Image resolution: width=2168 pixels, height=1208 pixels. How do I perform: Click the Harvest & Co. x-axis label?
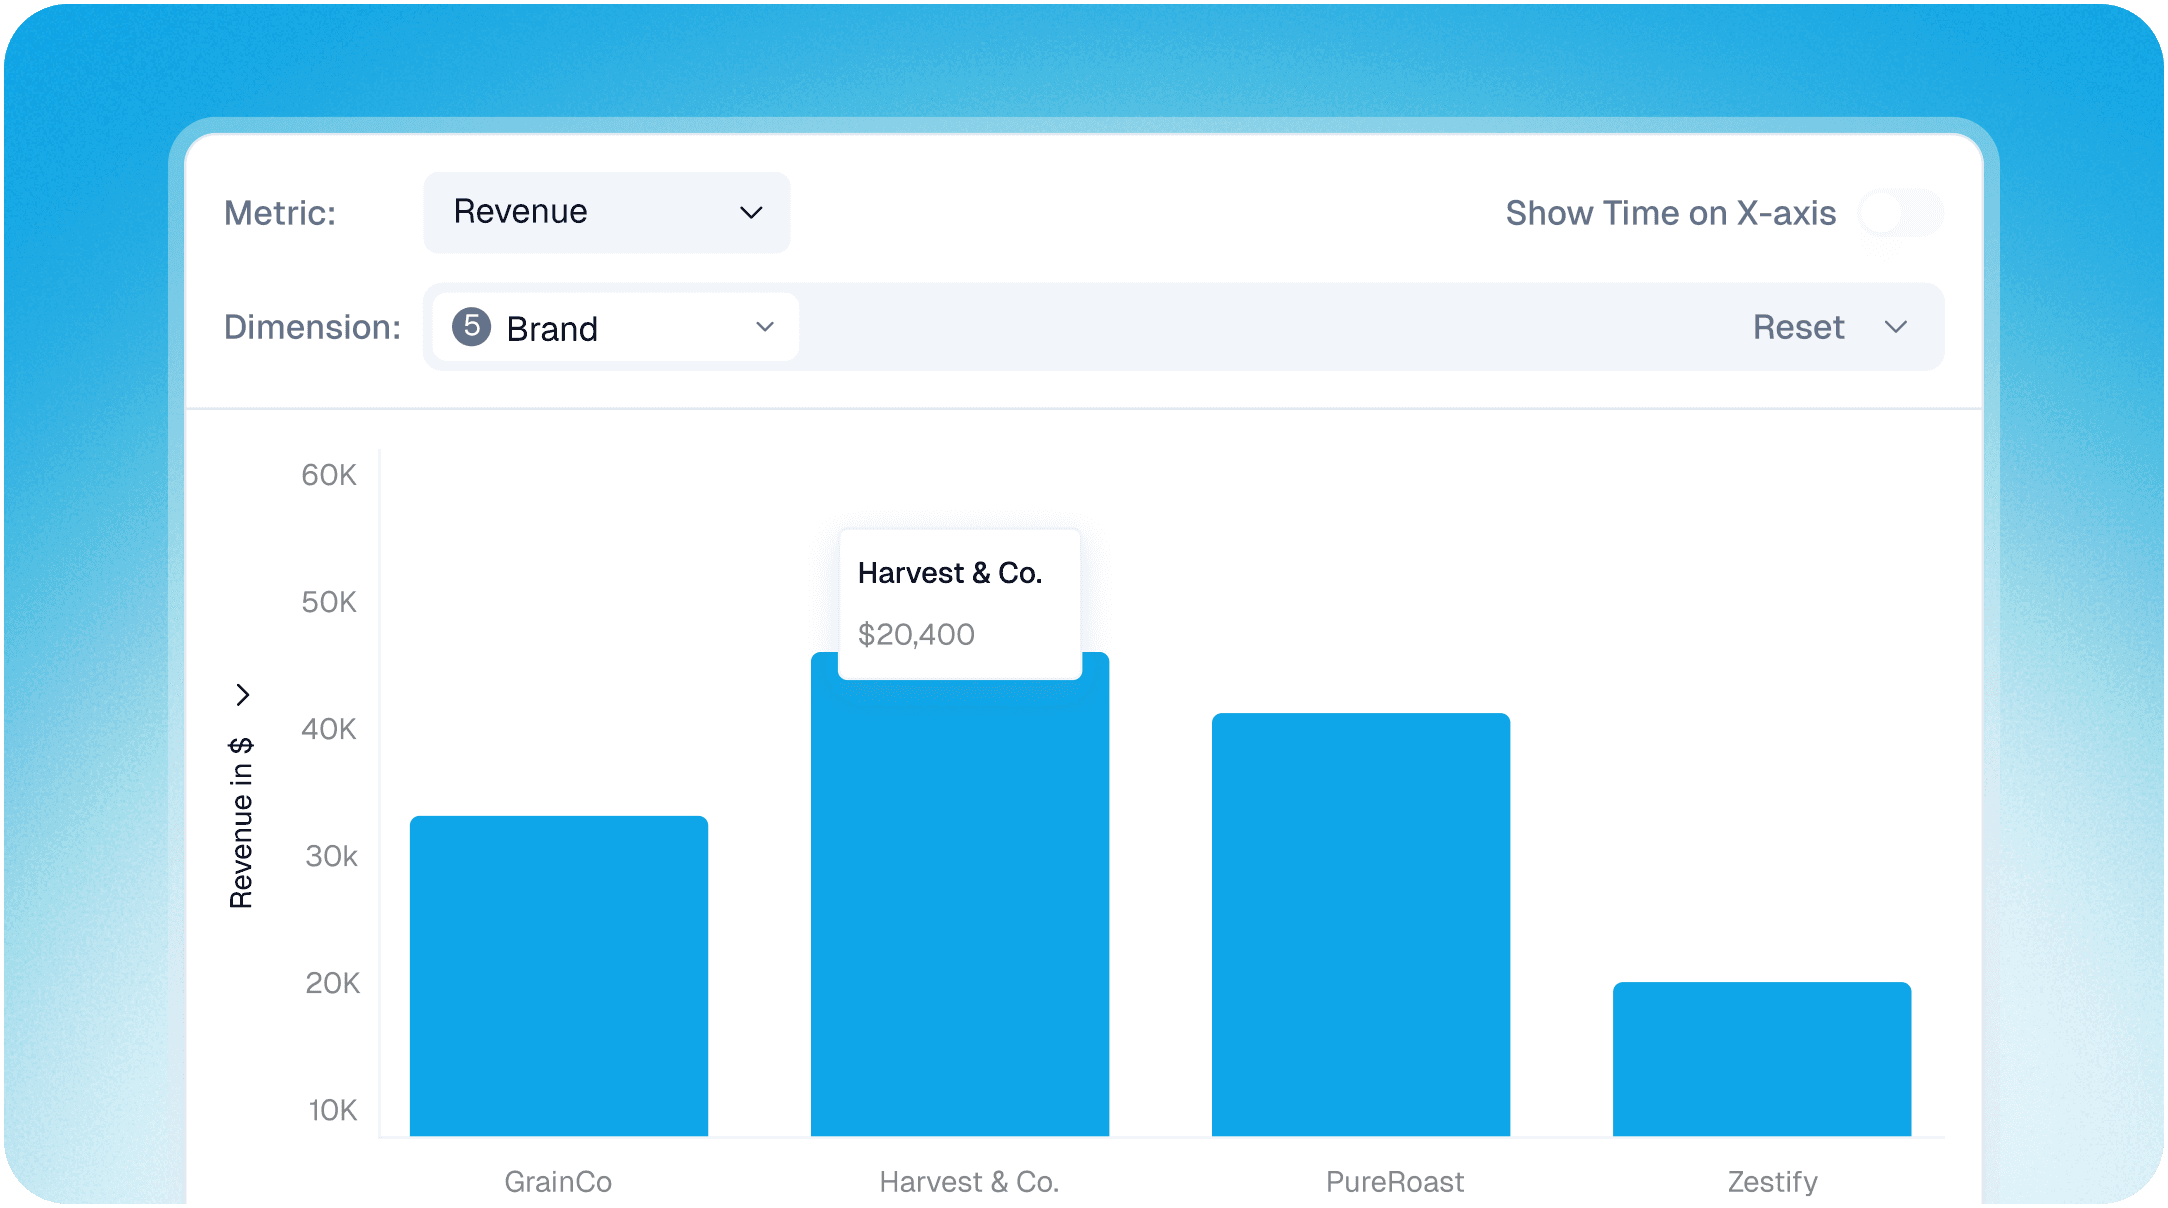[969, 1181]
